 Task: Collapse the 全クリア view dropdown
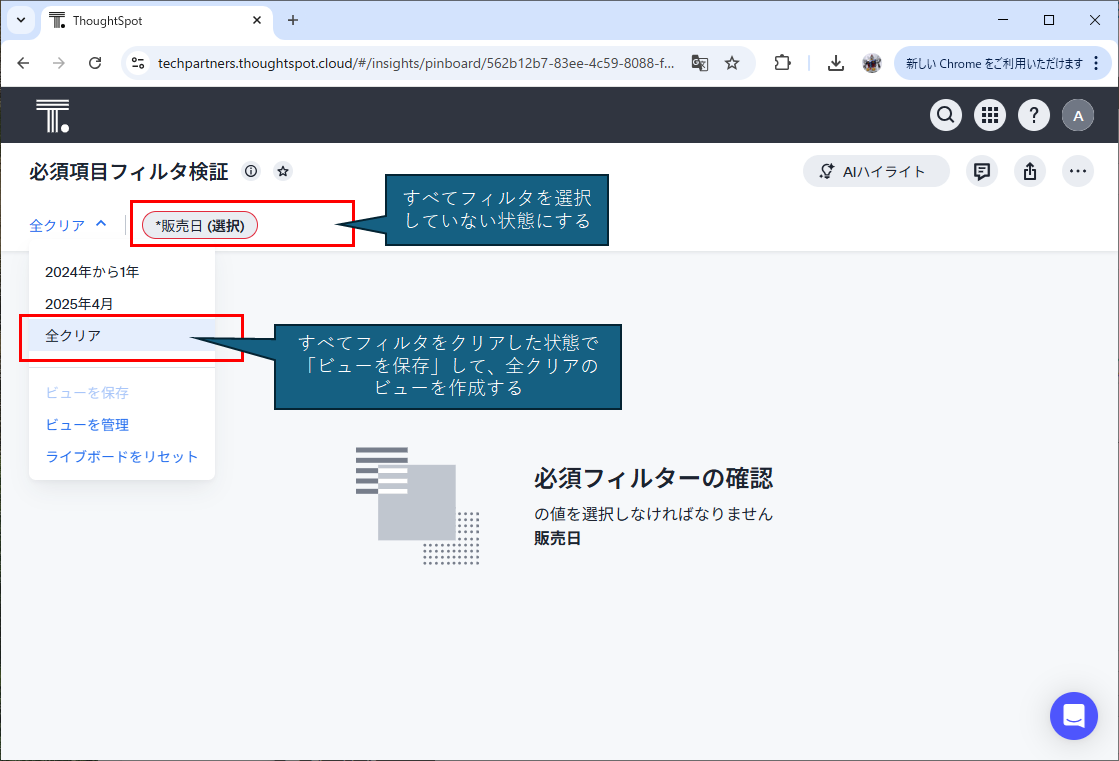68,225
